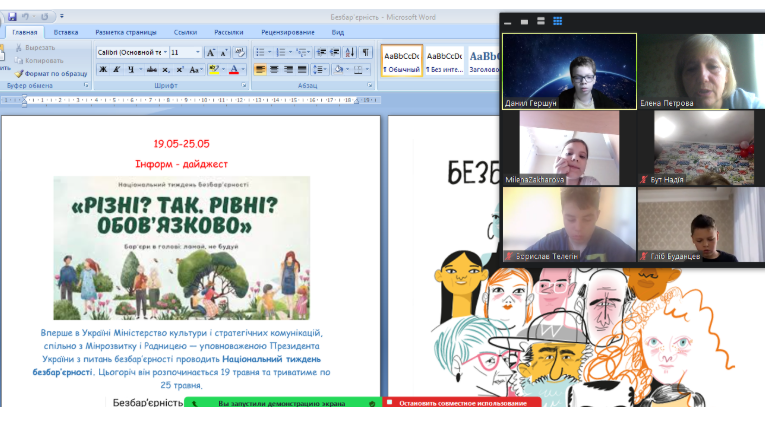The height and width of the screenshot is (427, 771).
Task: Decrease font size with Shrink Font icon
Action: (224, 53)
